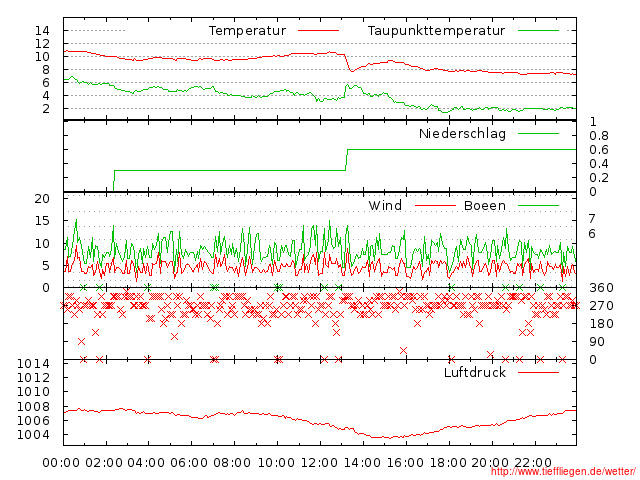Click the tieffliegen.de/wetter link

pos(563,472)
